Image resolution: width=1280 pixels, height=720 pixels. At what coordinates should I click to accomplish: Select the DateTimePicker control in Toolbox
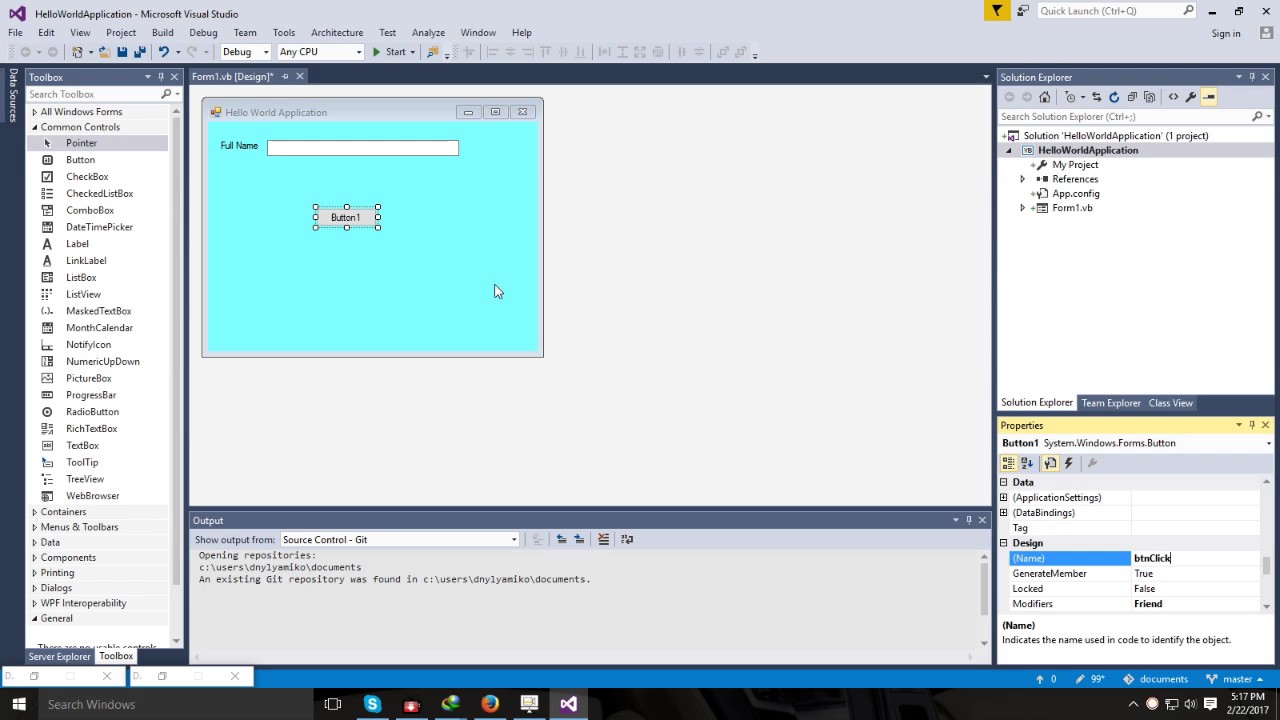coord(98,227)
